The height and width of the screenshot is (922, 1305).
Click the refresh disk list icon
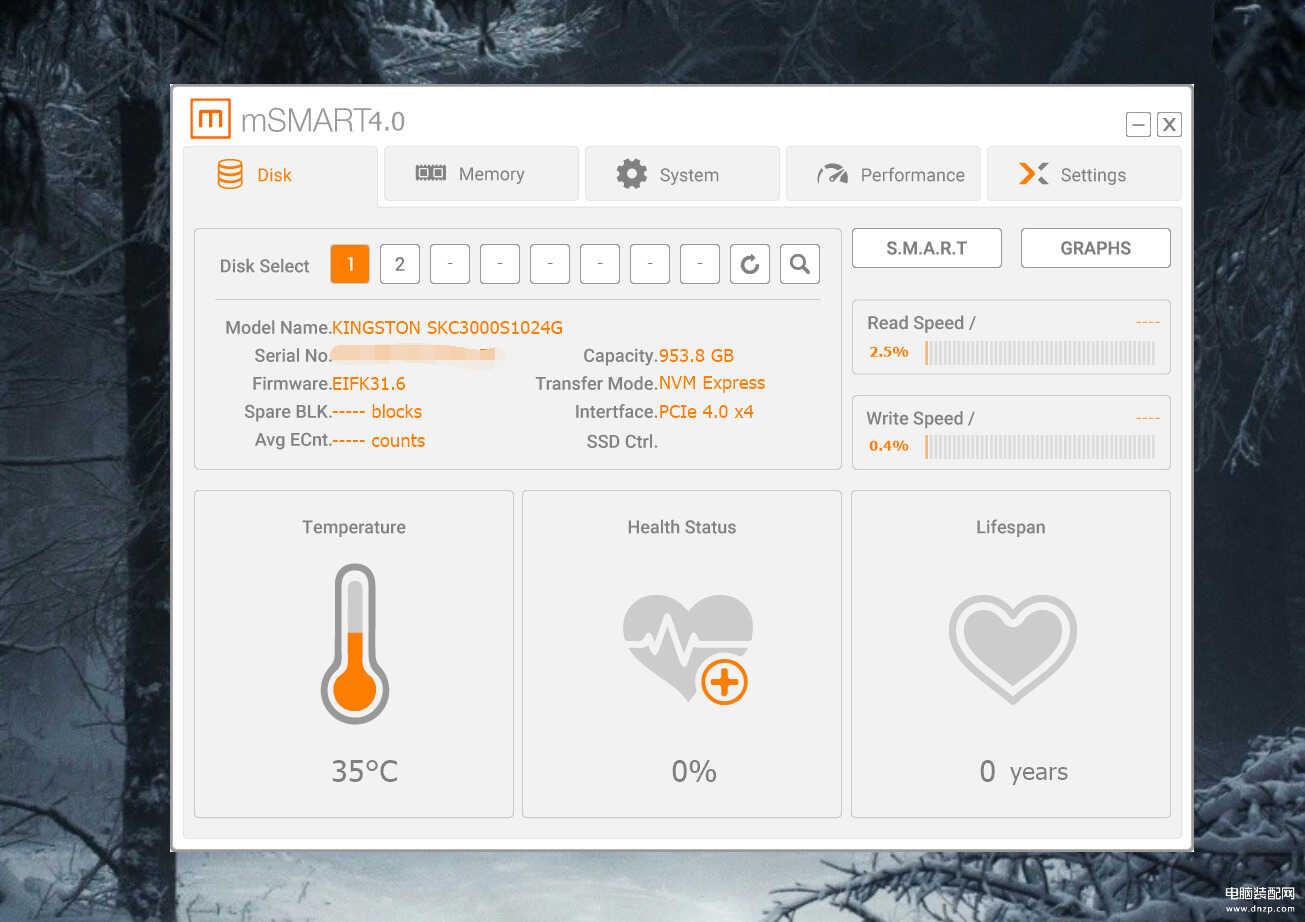pos(750,264)
